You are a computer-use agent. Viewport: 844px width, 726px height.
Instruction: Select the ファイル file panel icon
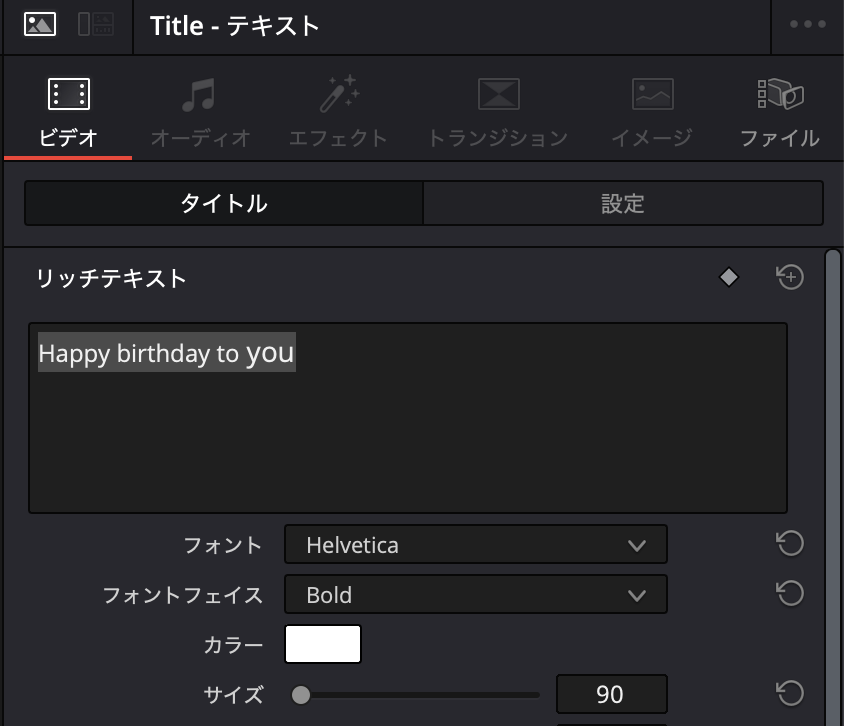click(781, 94)
